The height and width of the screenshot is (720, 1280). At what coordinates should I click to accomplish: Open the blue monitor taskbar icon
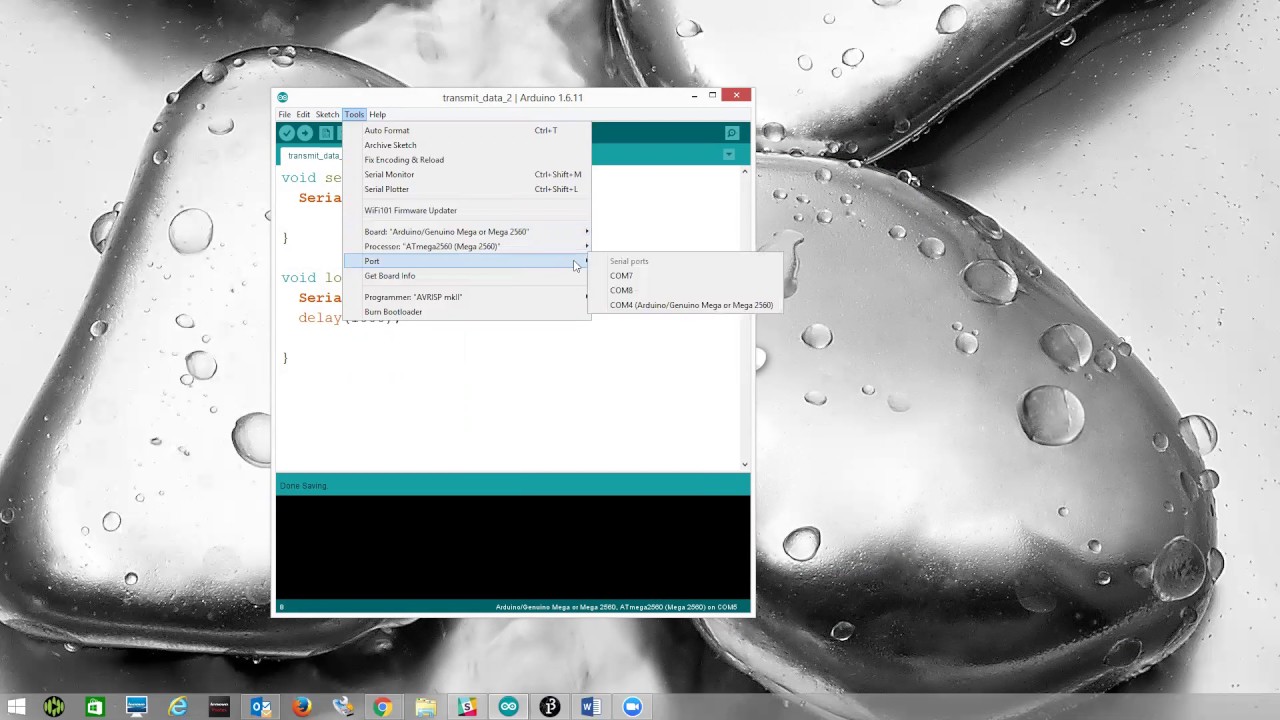coord(136,707)
